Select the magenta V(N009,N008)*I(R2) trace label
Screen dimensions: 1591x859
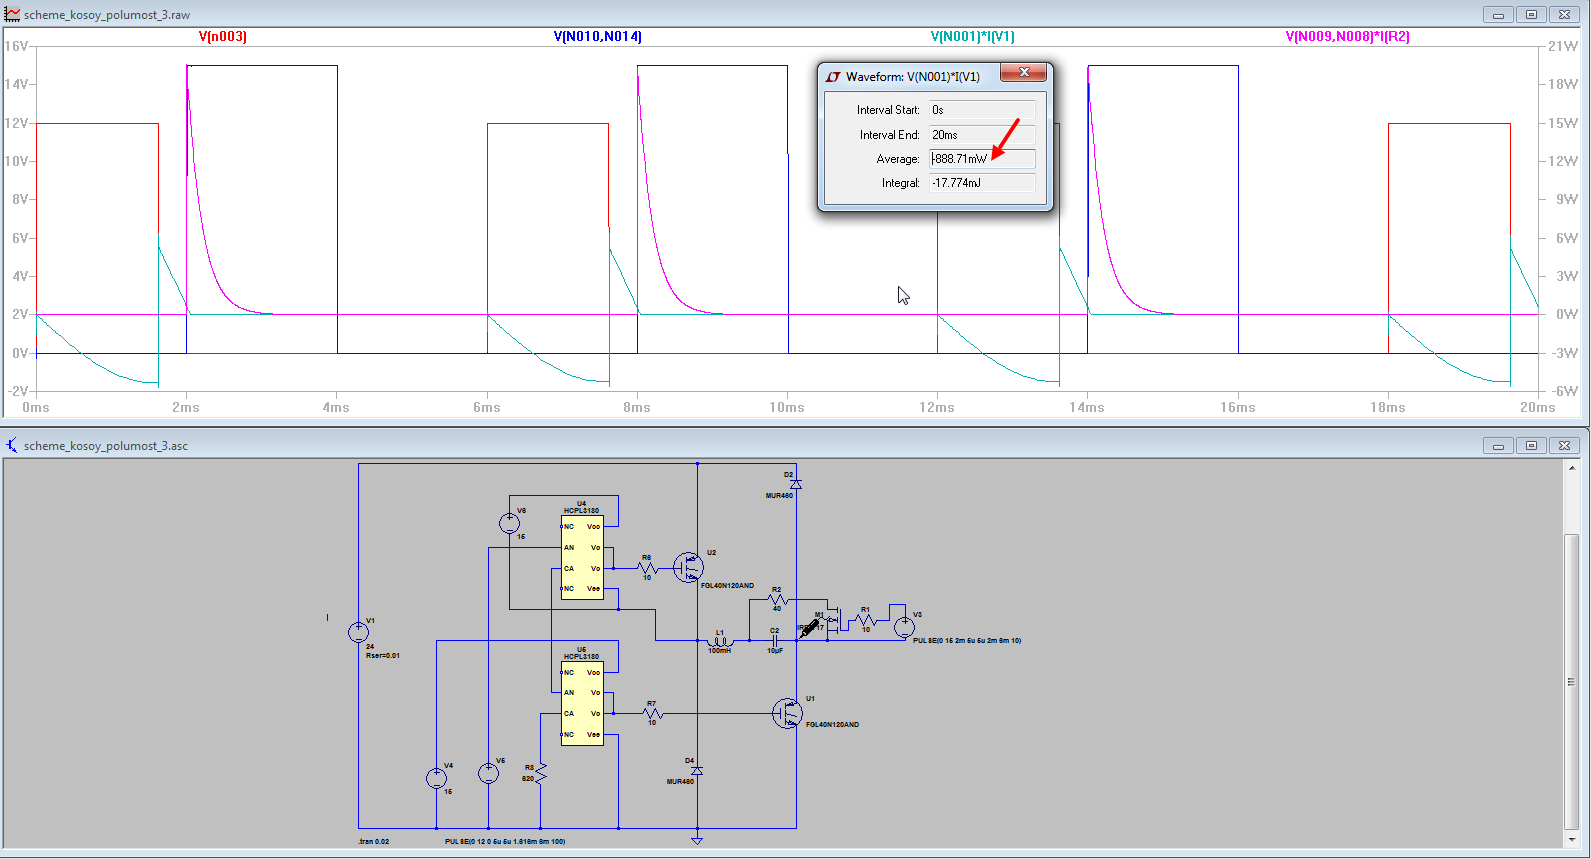point(1347,37)
